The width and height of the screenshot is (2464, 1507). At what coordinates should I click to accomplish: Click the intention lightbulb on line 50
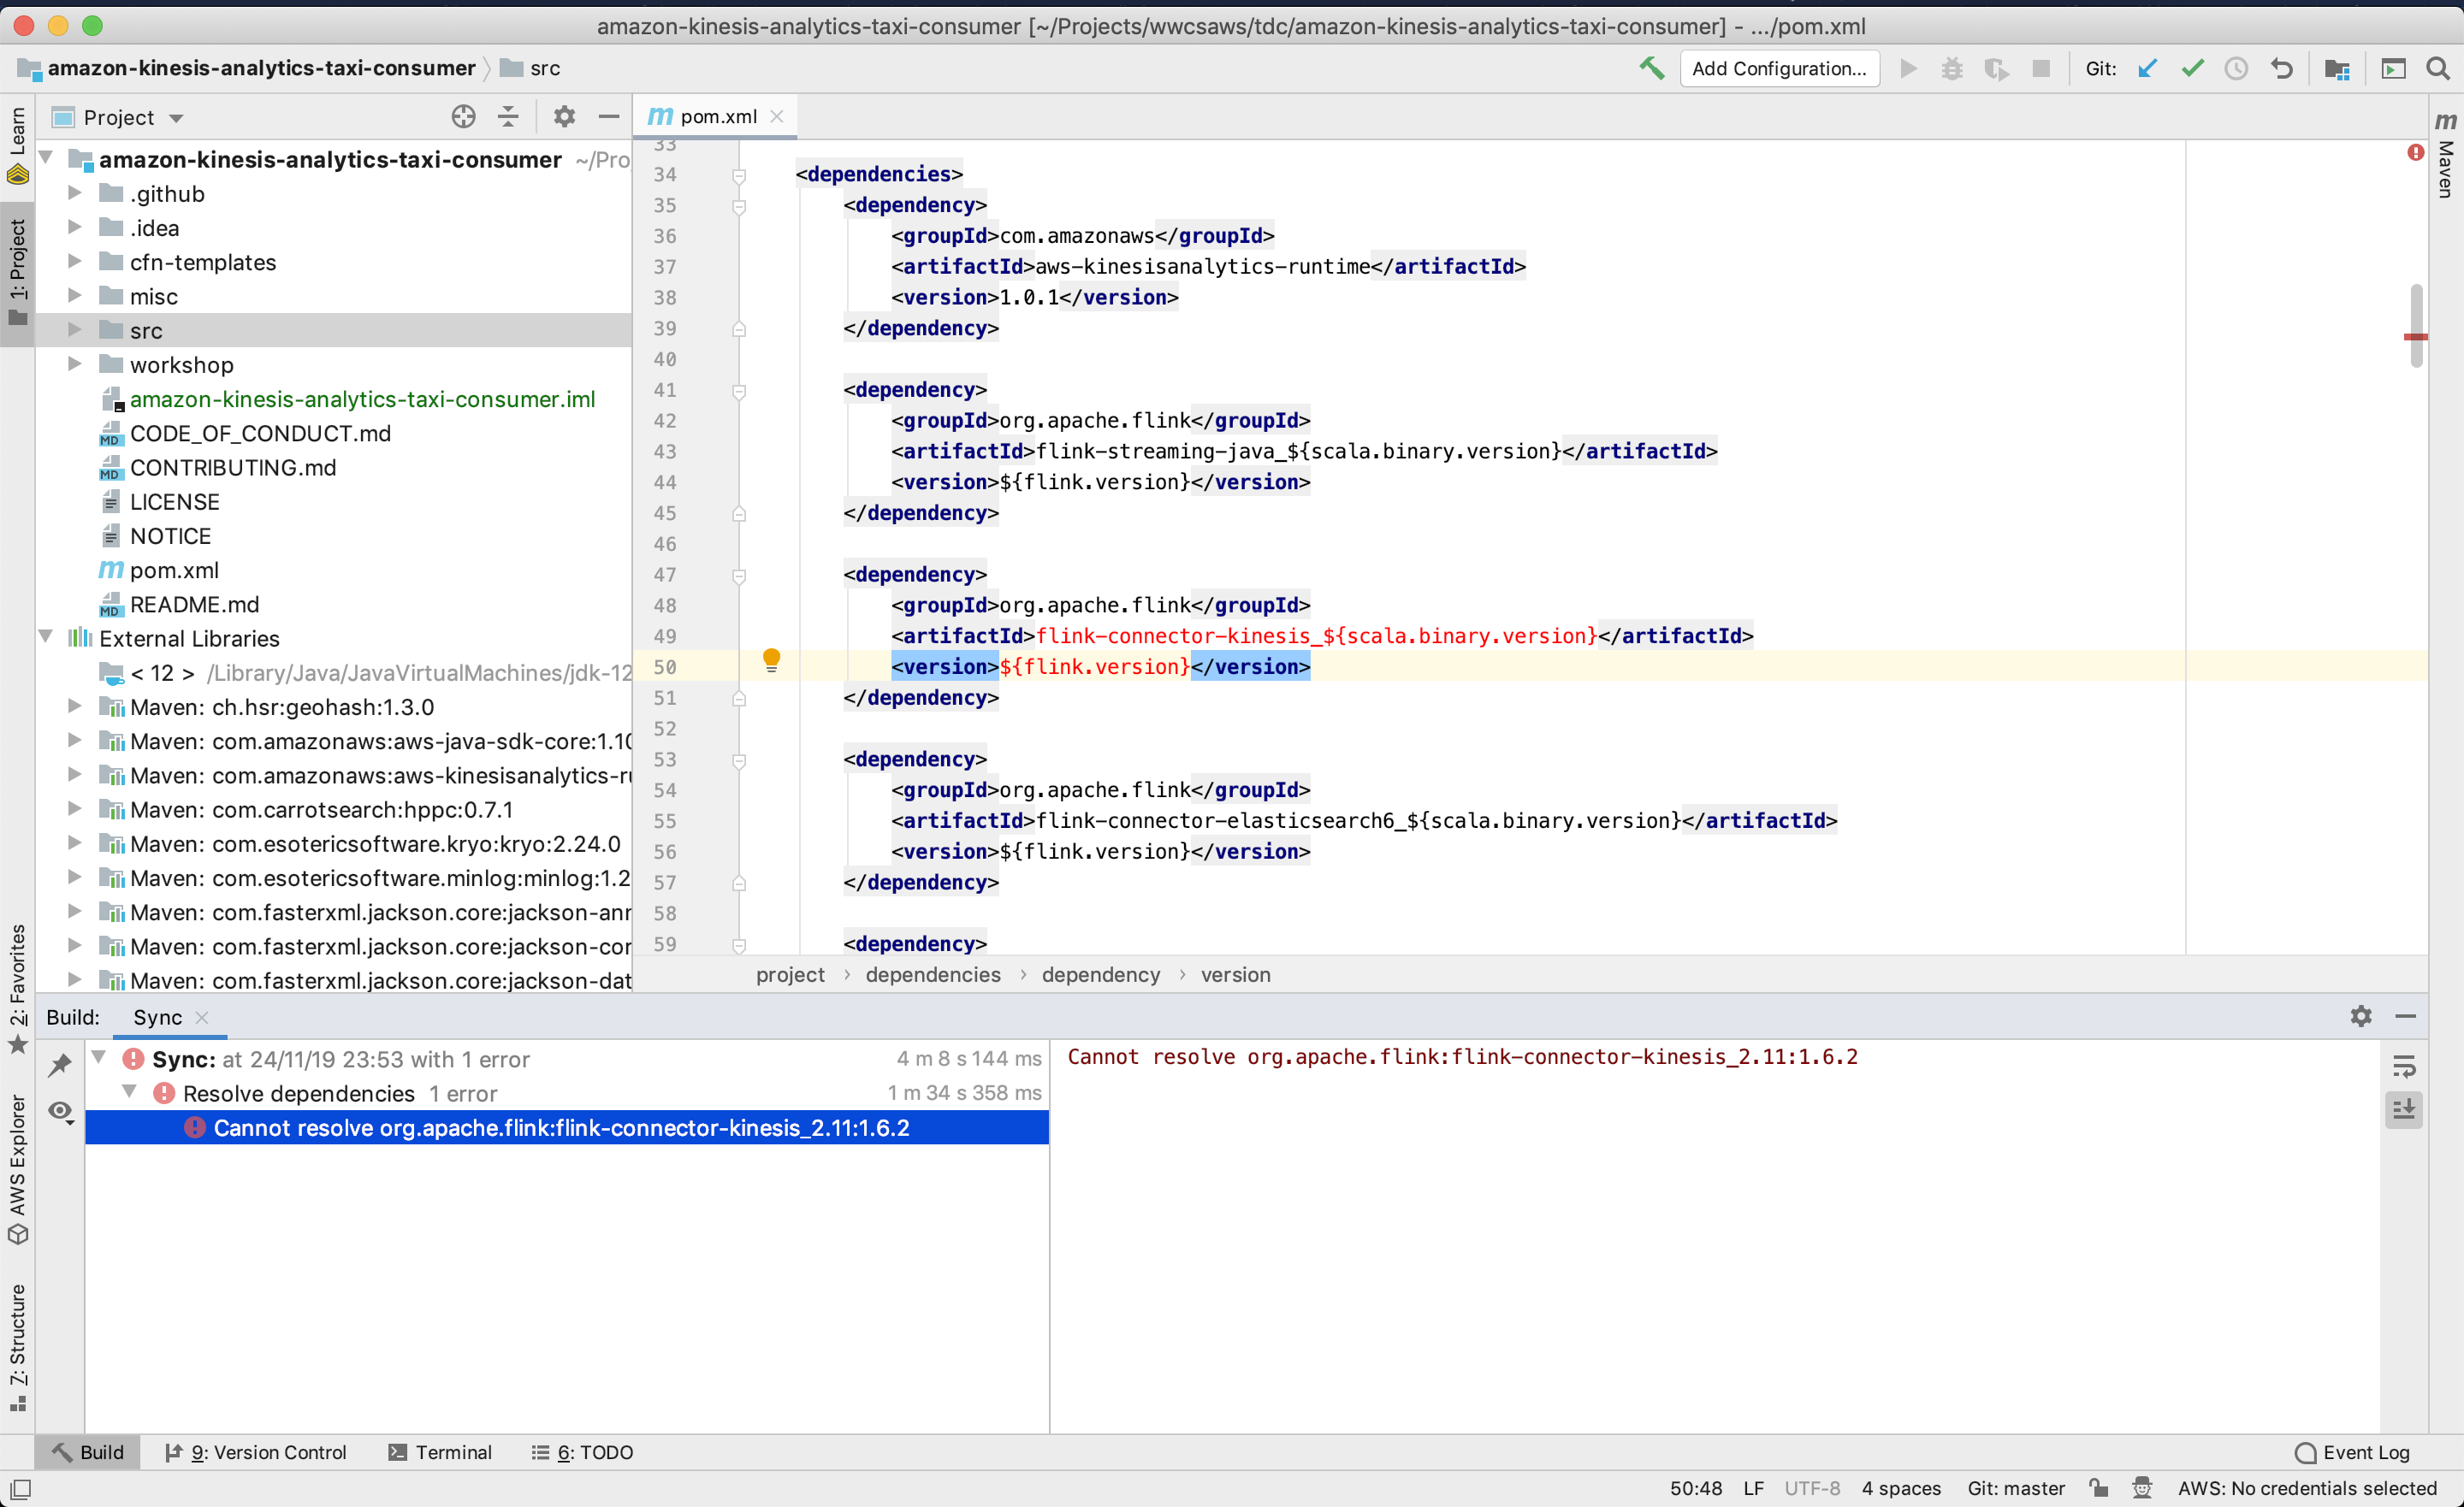tap(771, 659)
